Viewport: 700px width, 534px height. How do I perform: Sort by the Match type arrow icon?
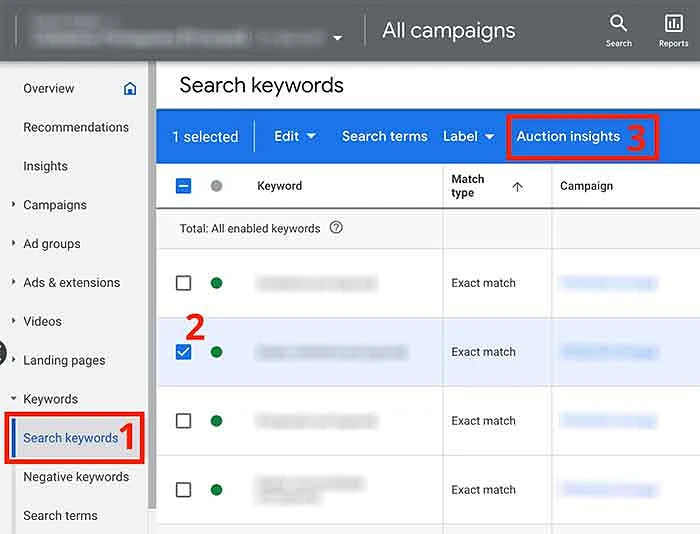pyautogui.click(x=517, y=186)
